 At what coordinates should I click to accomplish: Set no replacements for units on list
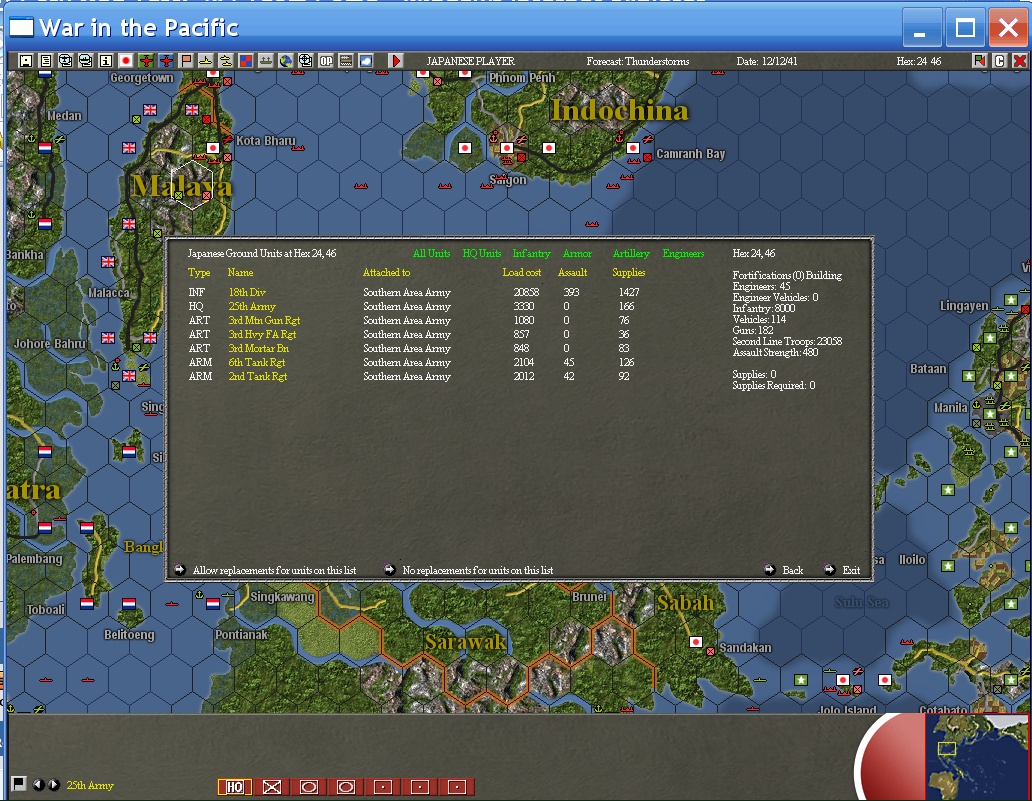point(469,570)
